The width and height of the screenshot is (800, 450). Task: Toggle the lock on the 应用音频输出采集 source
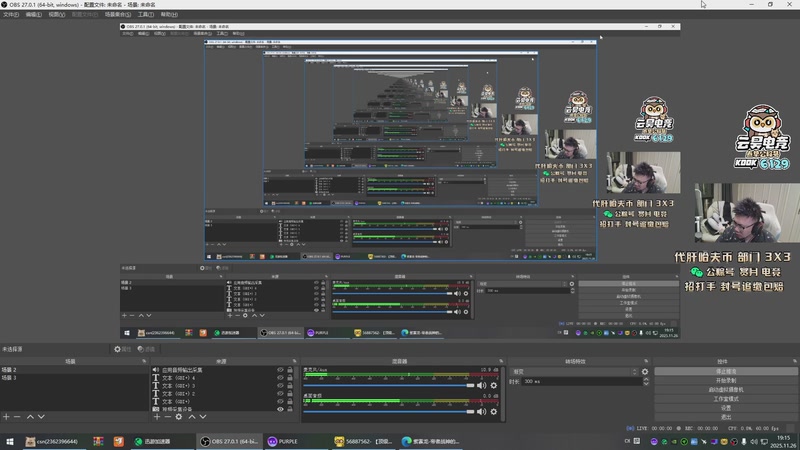click(x=290, y=370)
